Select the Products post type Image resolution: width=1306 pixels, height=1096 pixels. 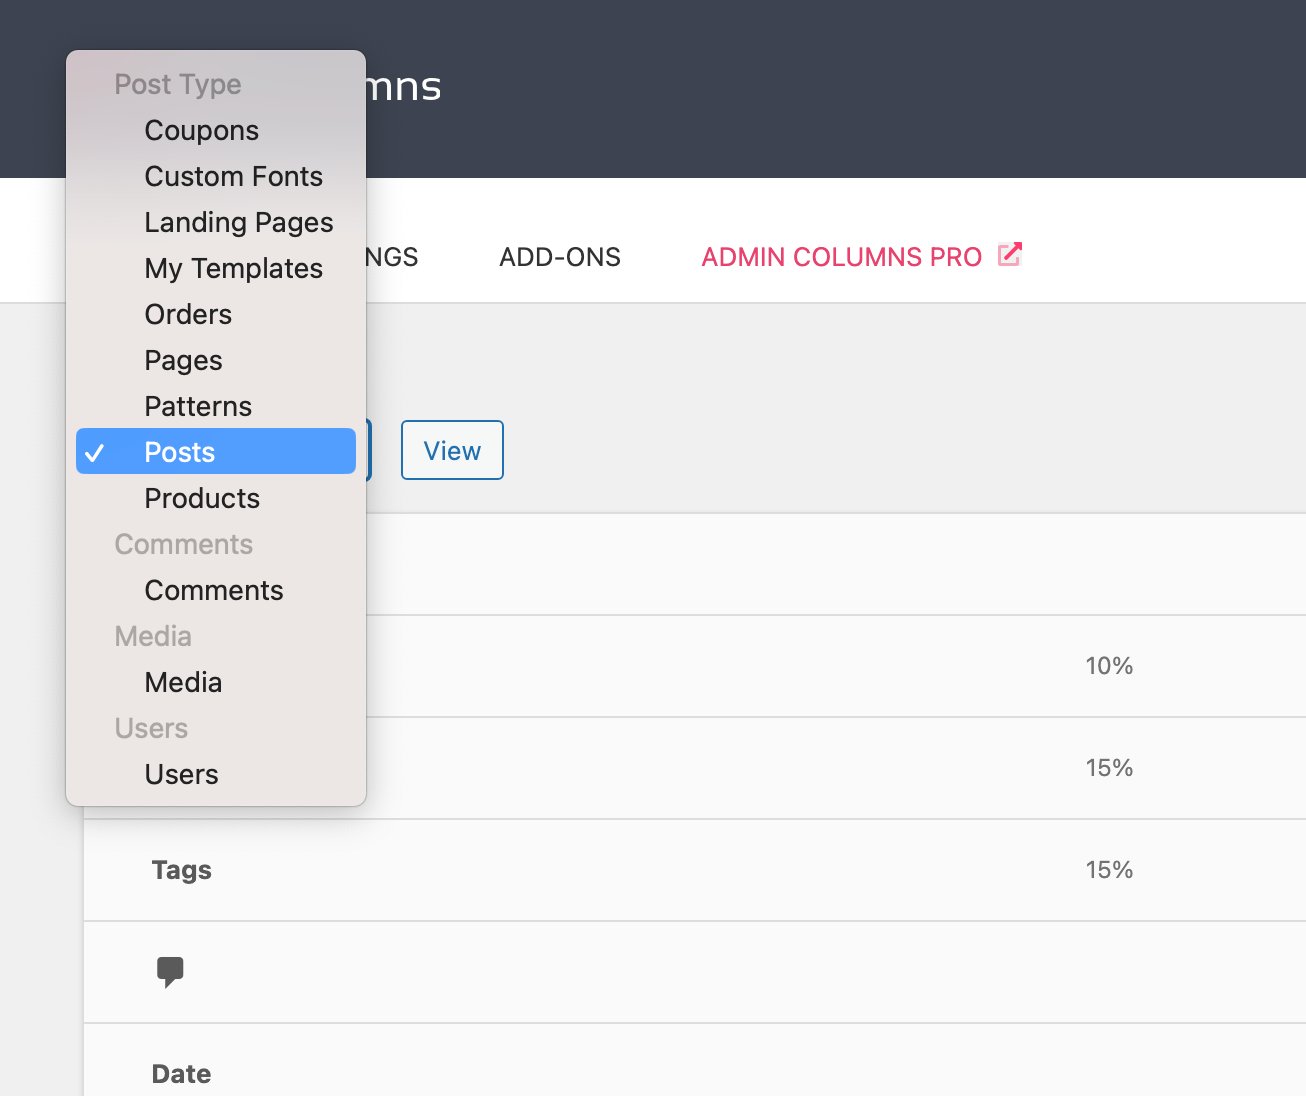[202, 498]
